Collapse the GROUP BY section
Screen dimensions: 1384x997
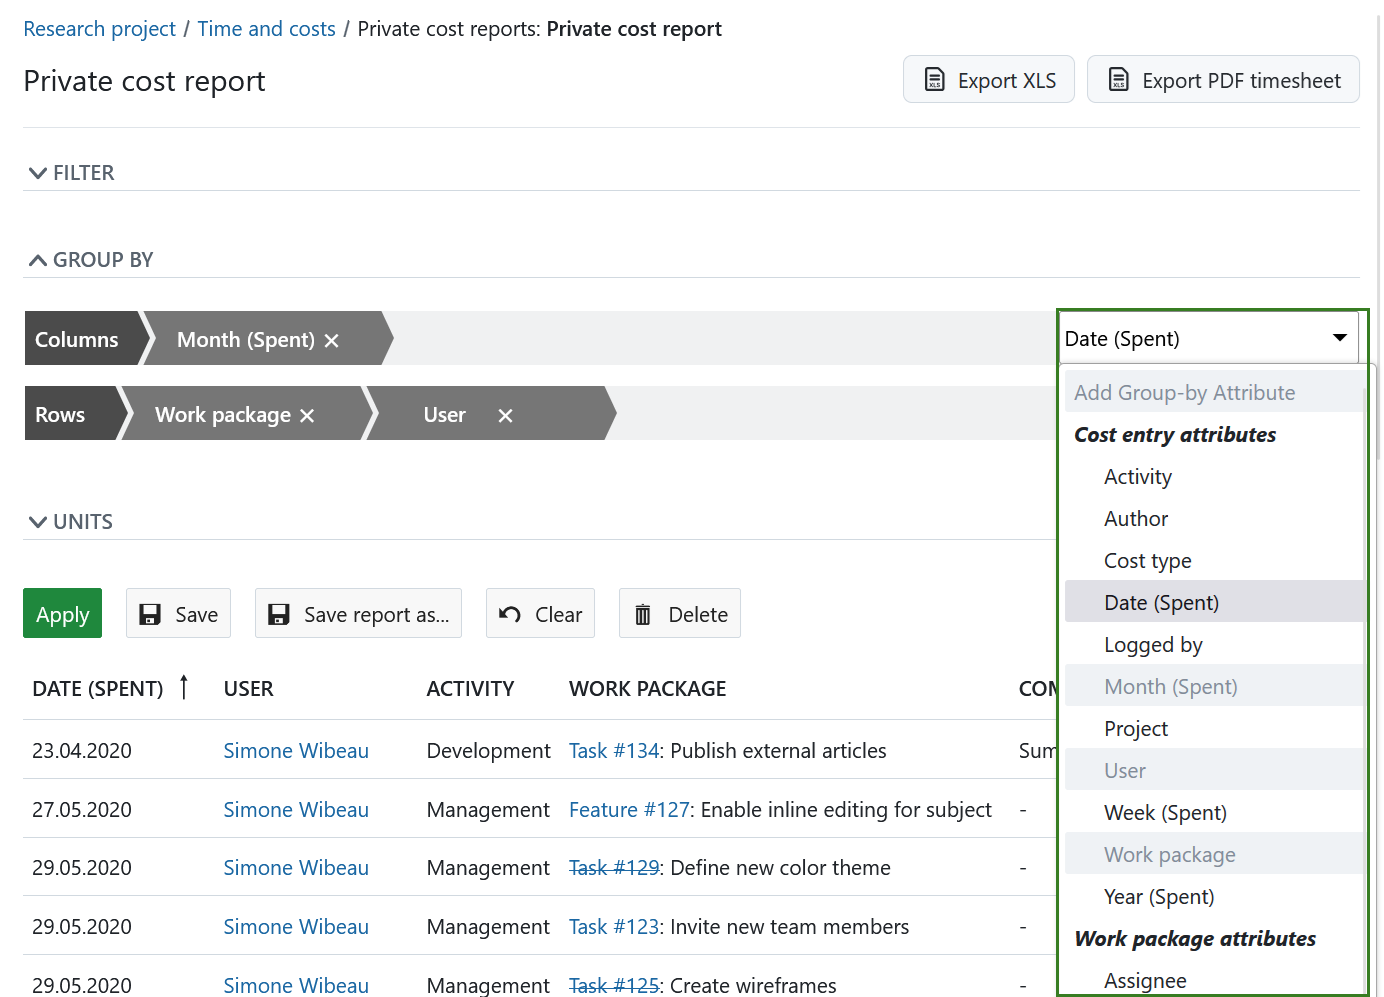pyautogui.click(x=90, y=260)
